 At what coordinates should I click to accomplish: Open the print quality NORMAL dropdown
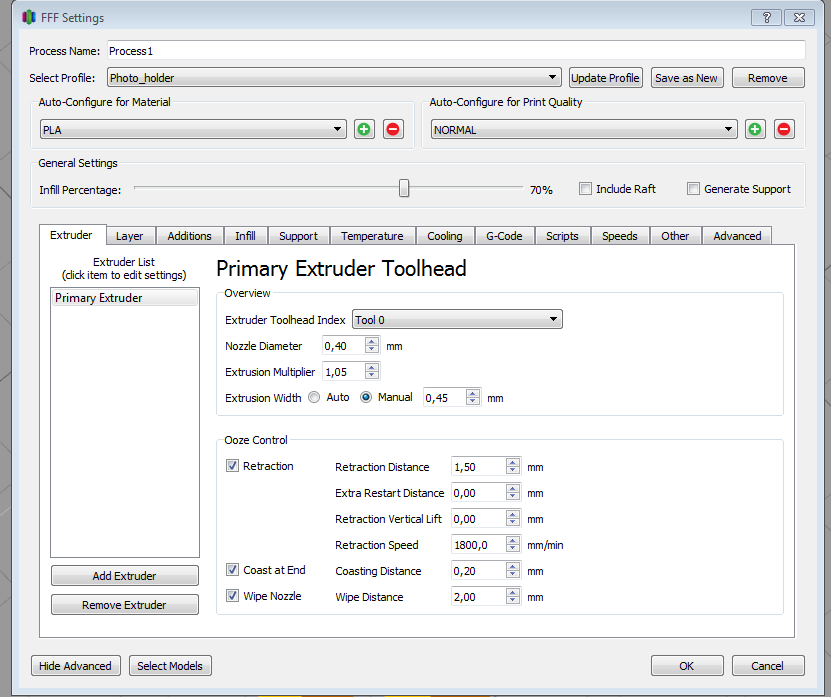pos(584,130)
